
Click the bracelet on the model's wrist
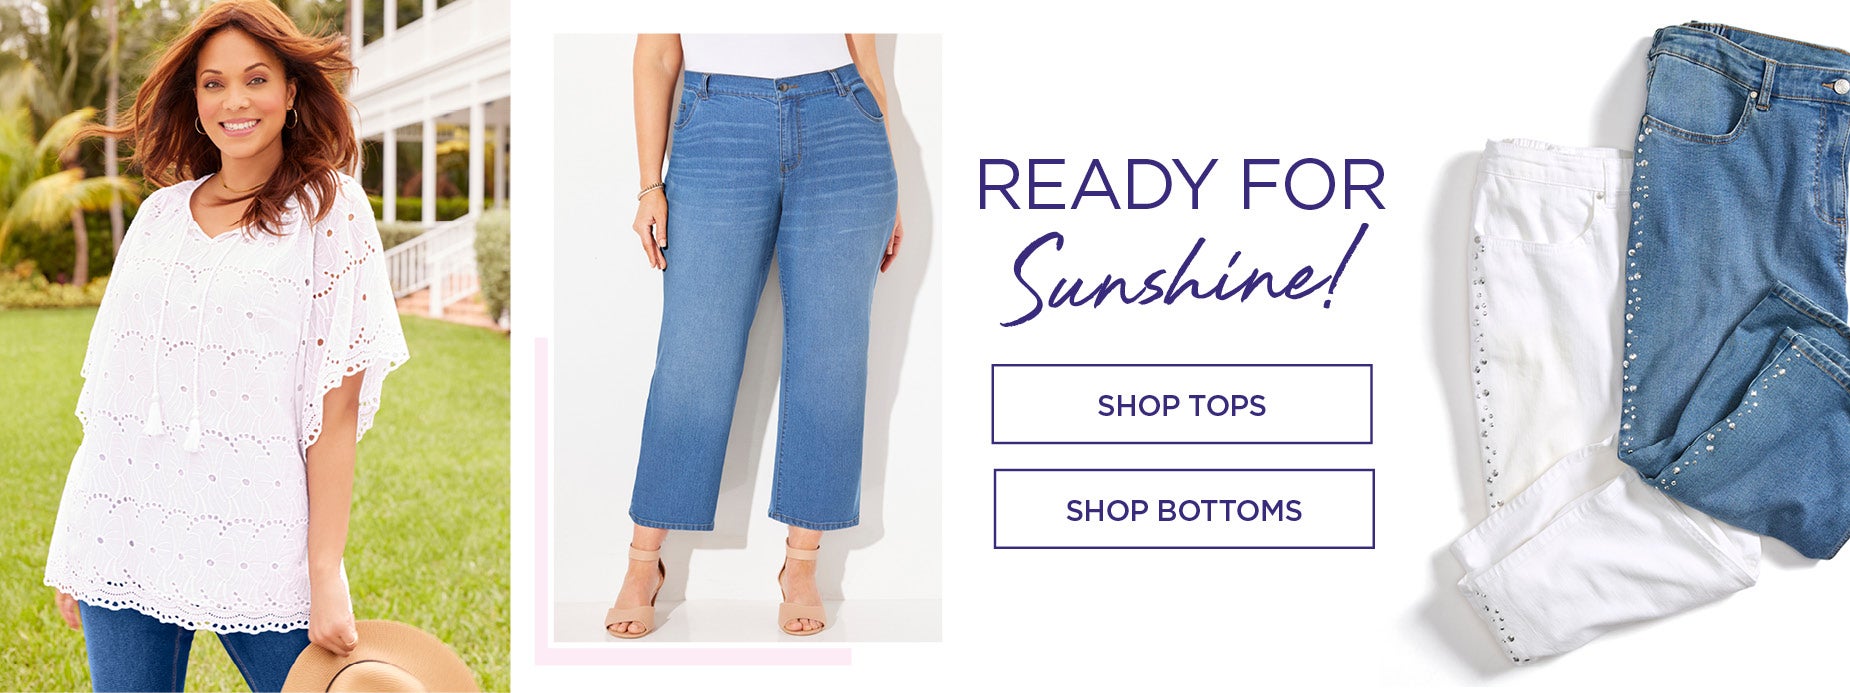(650, 190)
